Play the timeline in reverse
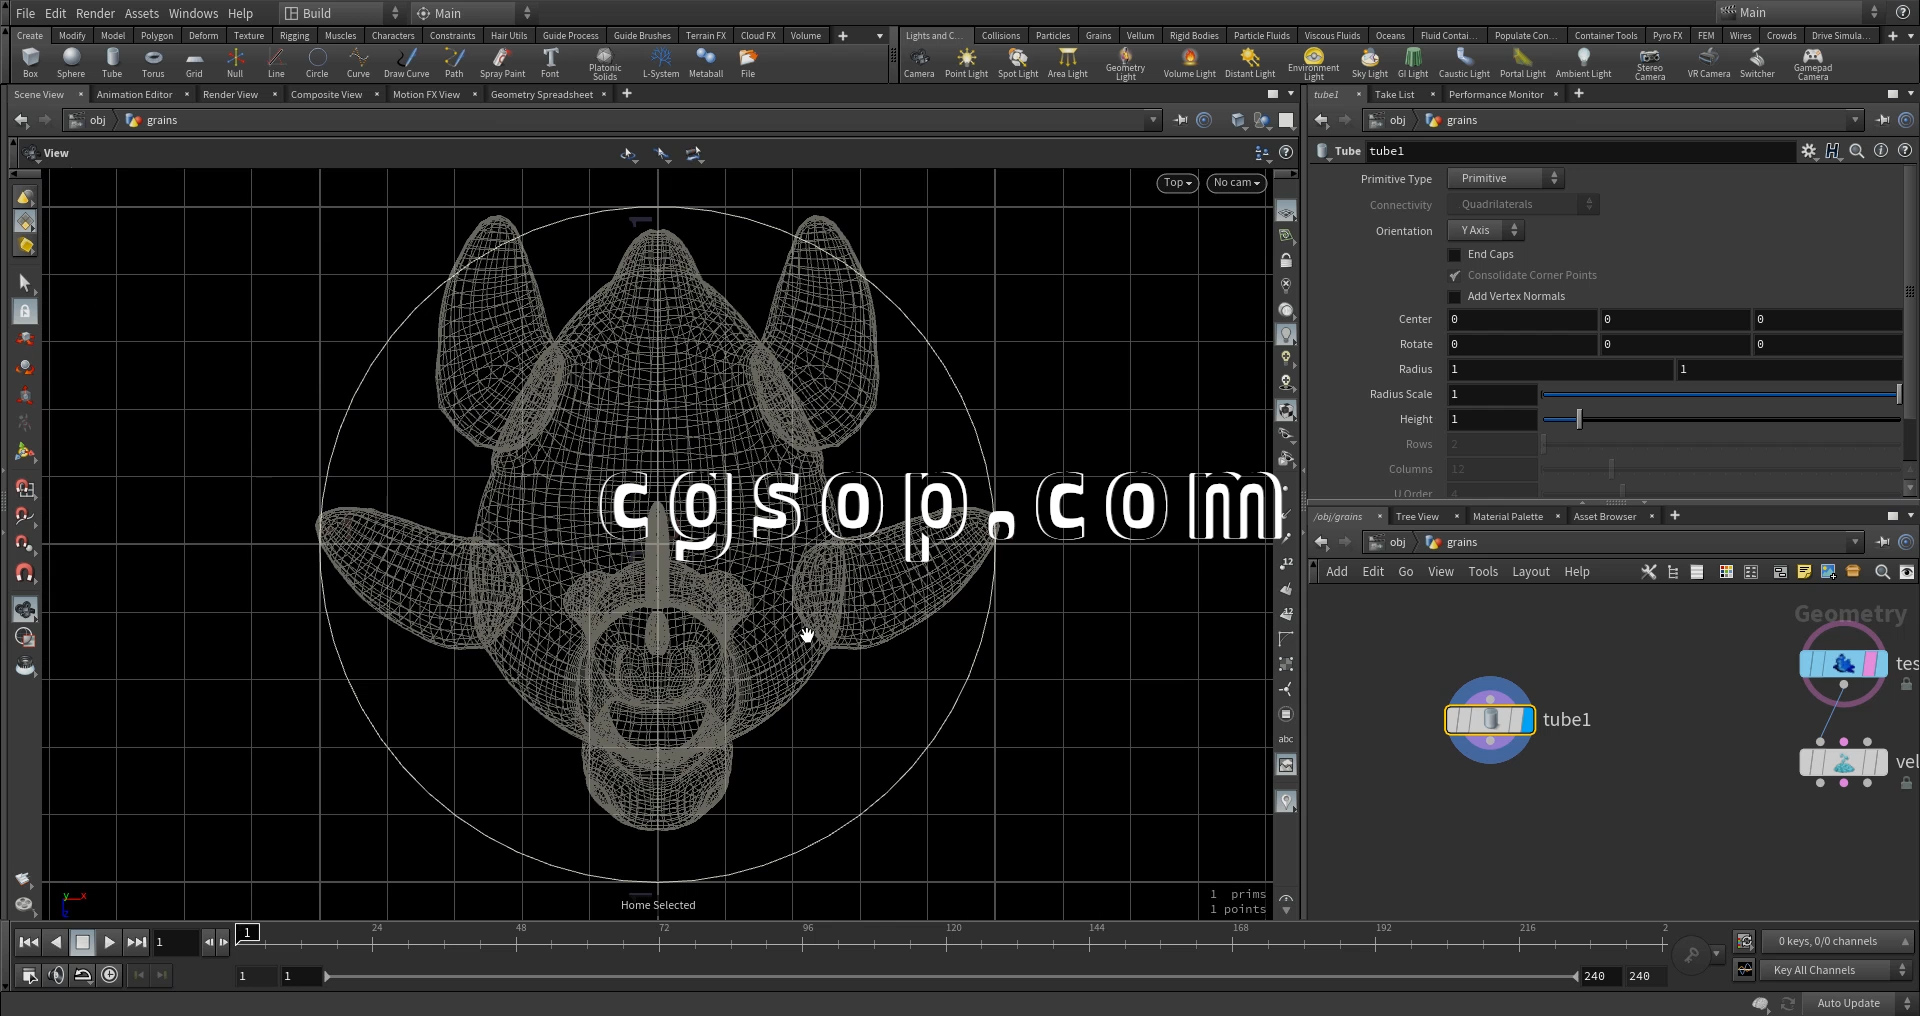The width and height of the screenshot is (1920, 1016). pyautogui.click(x=56, y=942)
